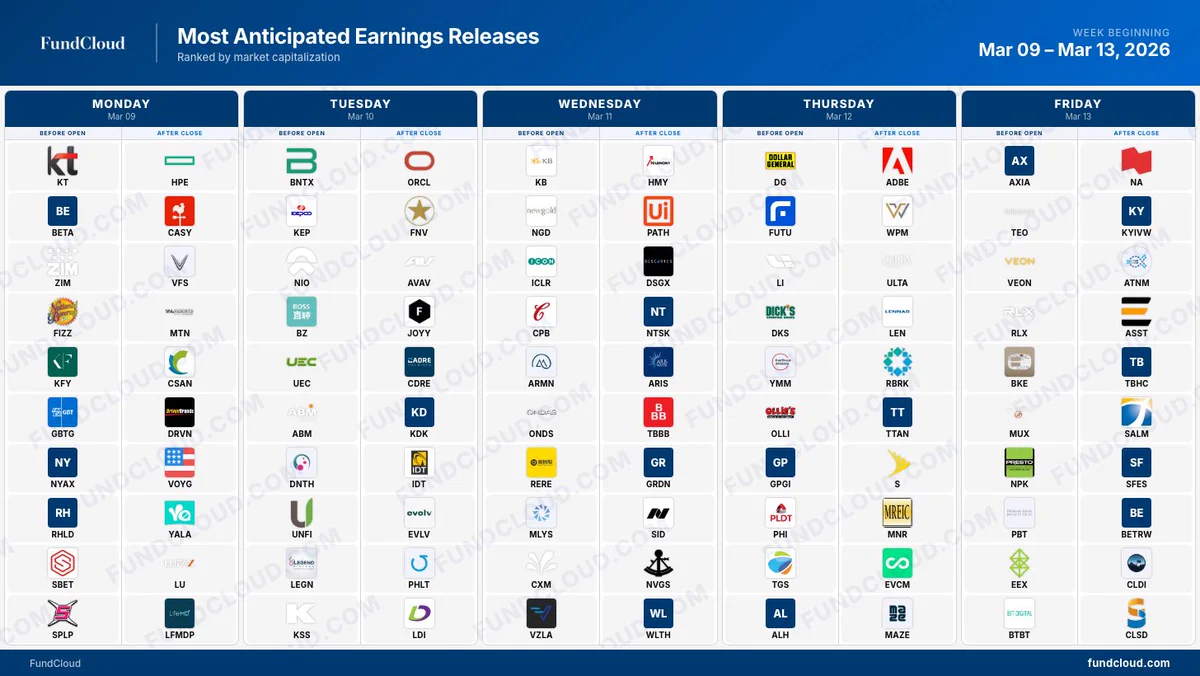Click the BETA ticker tile
1200x676 pixels.
click(x=63, y=217)
